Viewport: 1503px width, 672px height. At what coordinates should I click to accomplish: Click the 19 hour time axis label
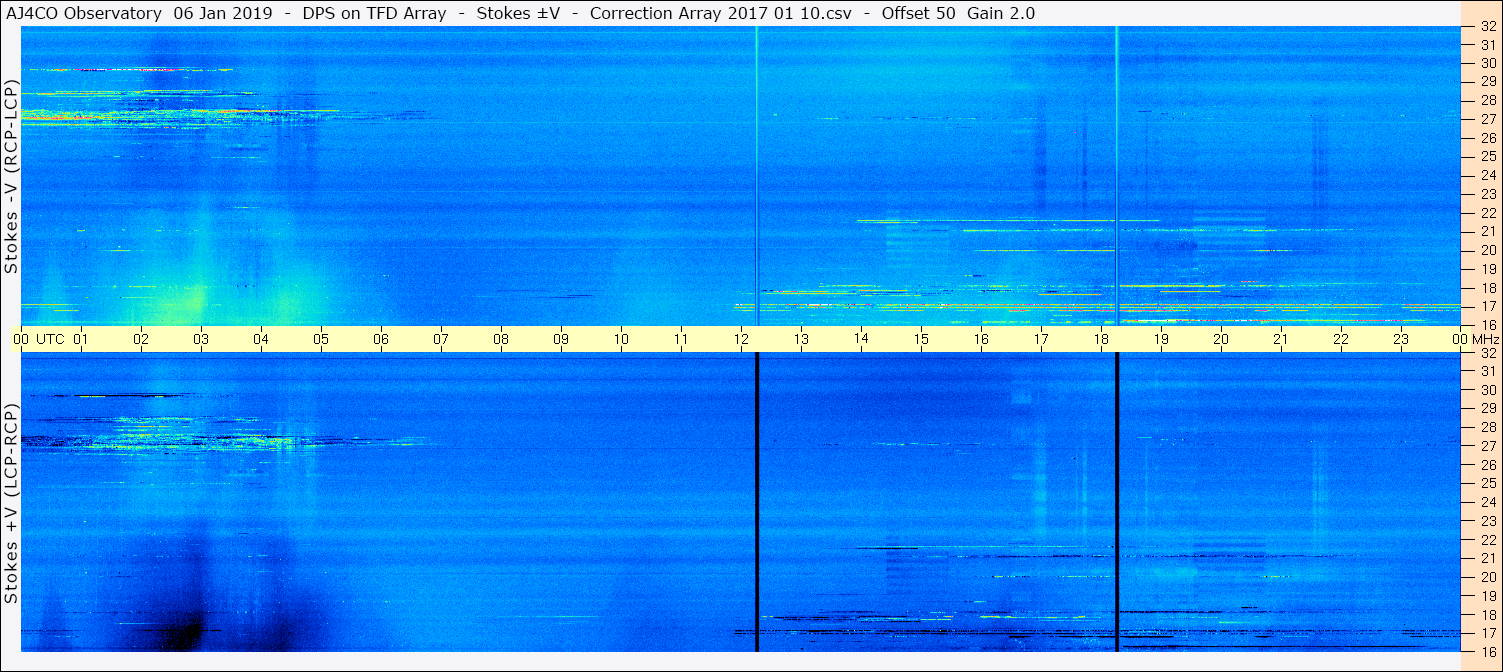(1161, 339)
